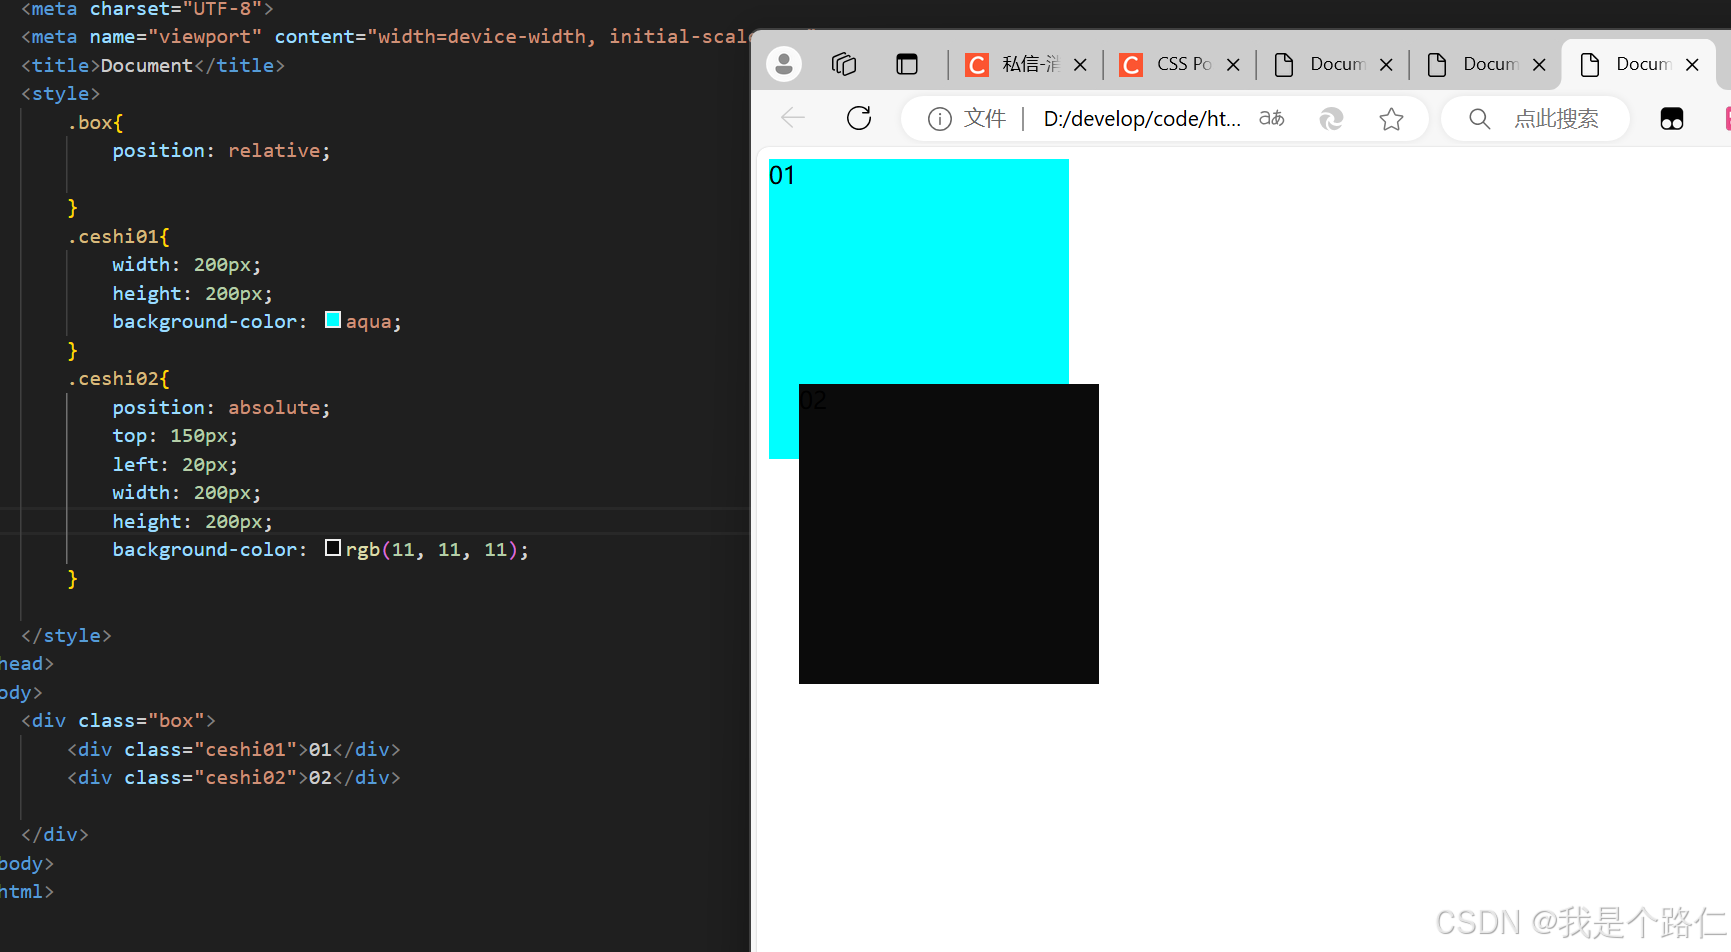
Task: Click the cyan '01' box in the webpage
Action: click(x=918, y=270)
